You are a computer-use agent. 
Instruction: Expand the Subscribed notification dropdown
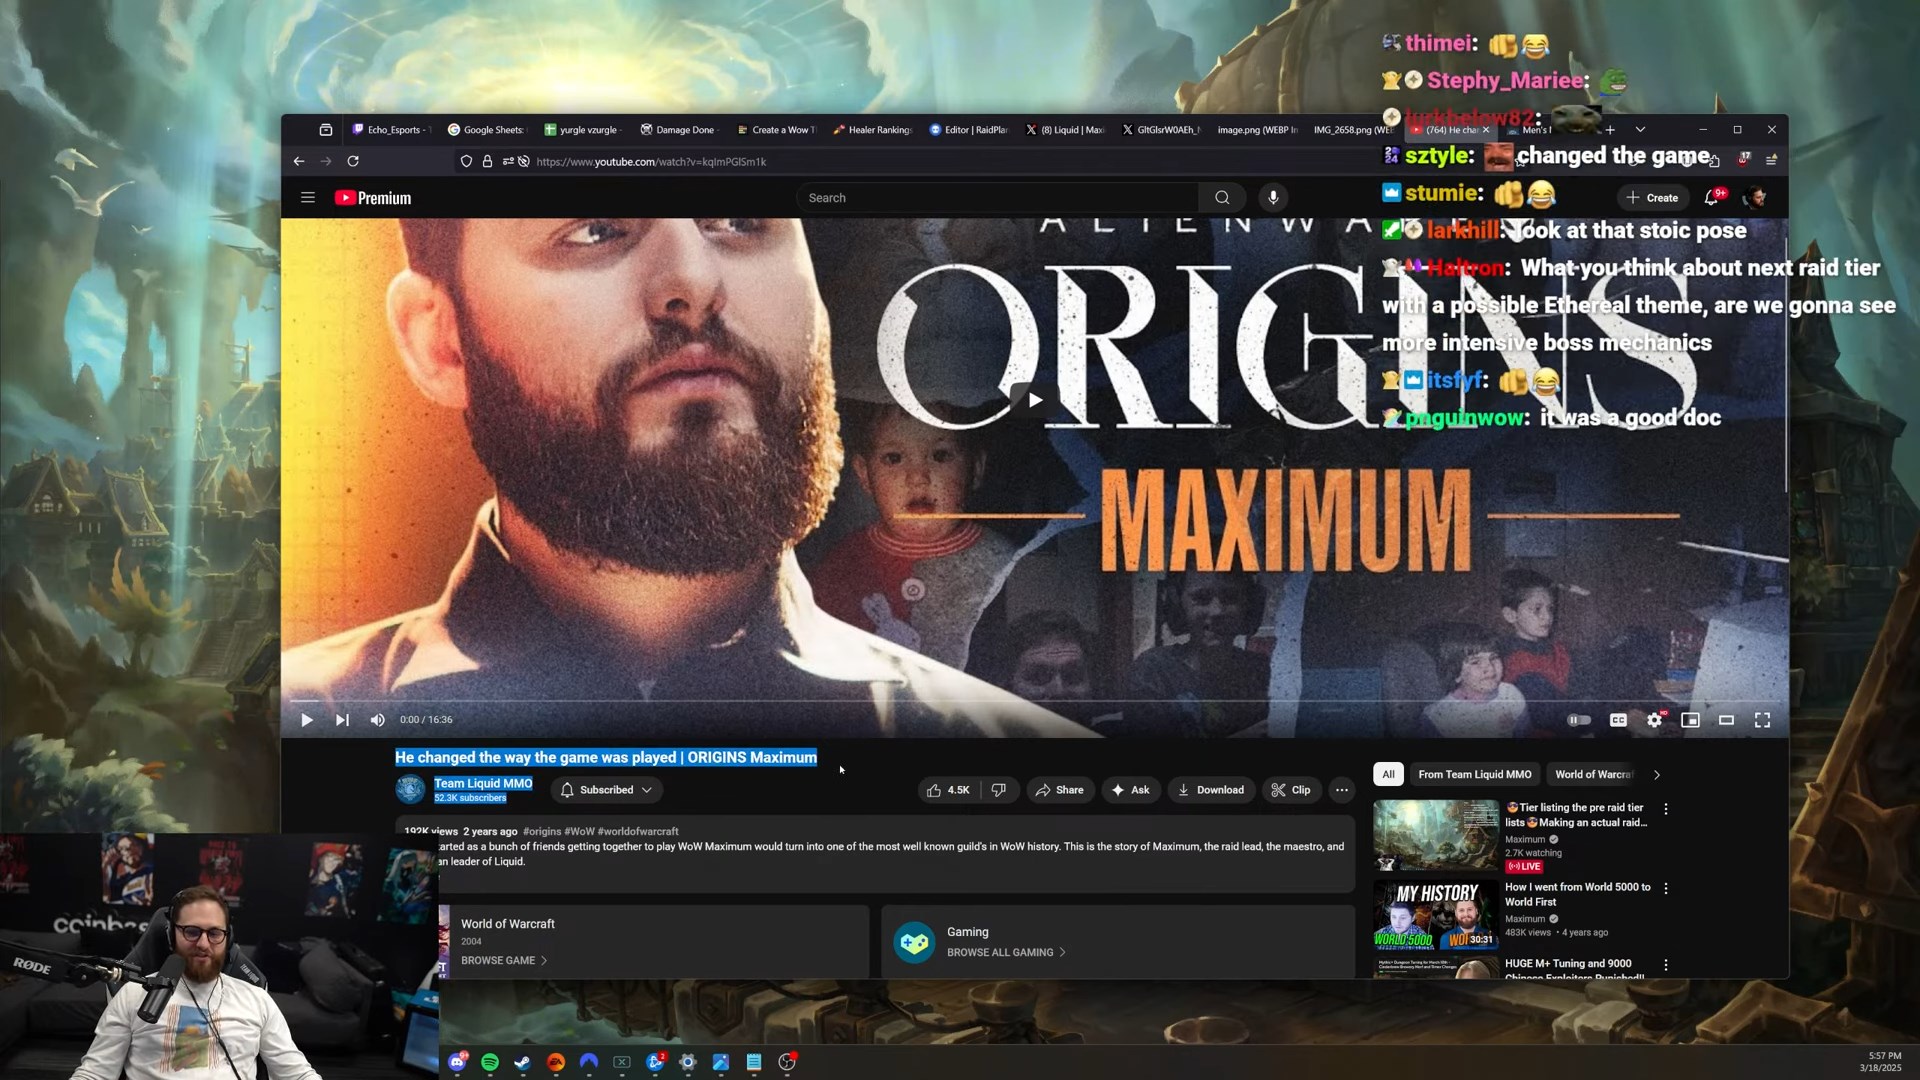607,790
